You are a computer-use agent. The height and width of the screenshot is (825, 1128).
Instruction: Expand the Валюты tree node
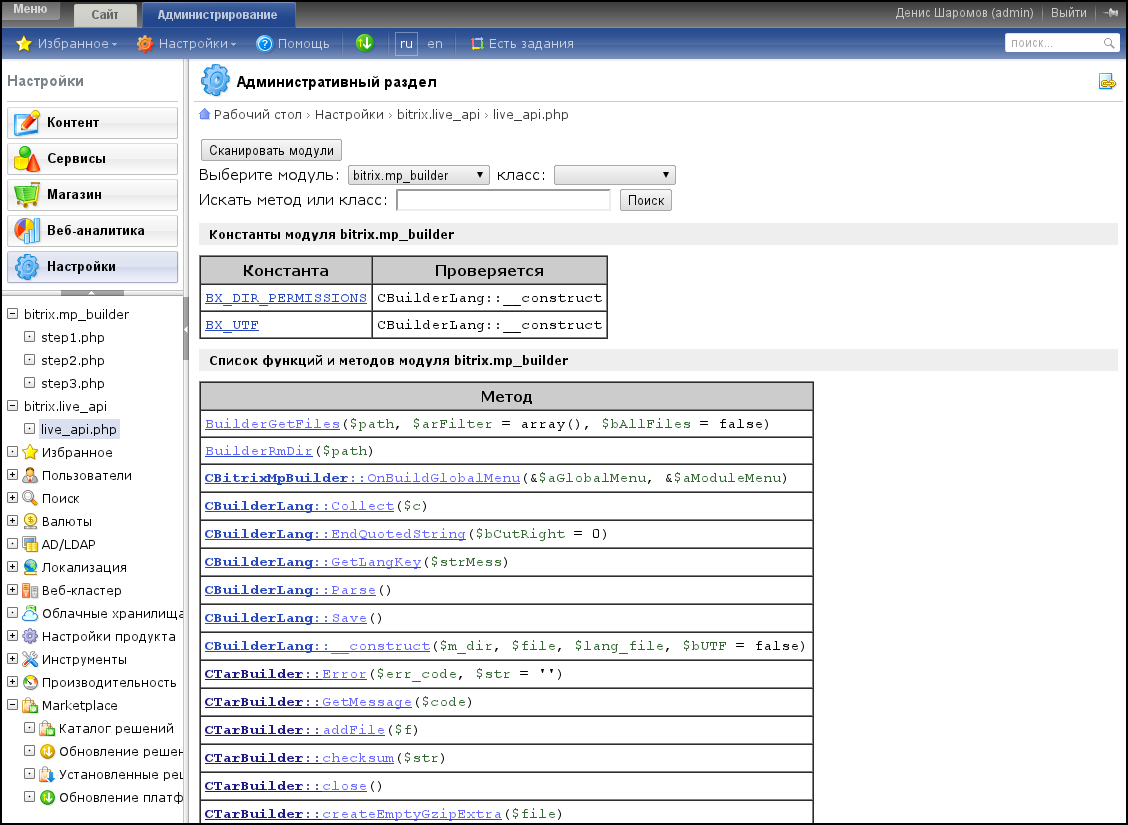click(12, 521)
